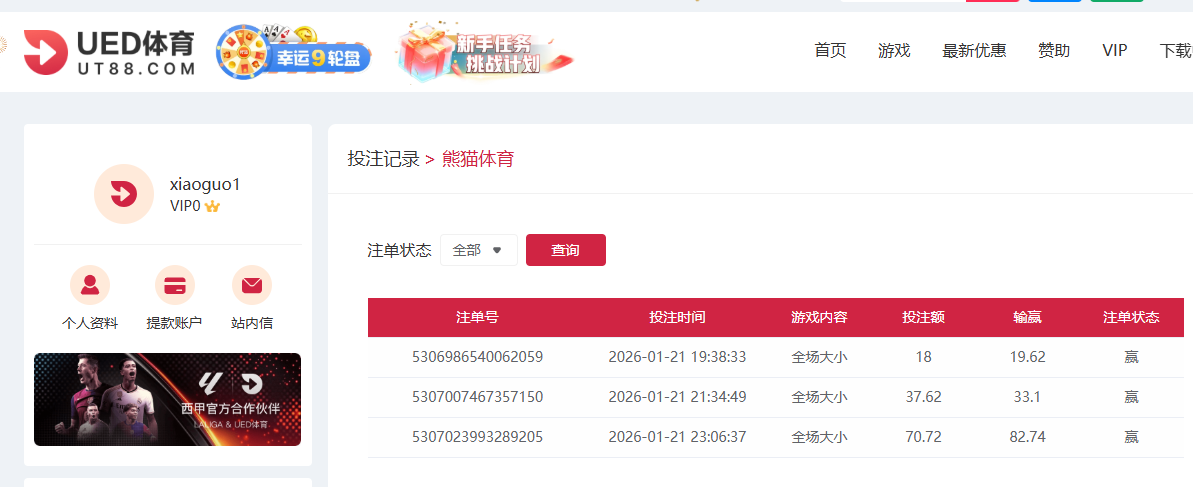Screen dimensions: 1193x487
Task: Click the xiaoguo1 username
Action: (205, 184)
